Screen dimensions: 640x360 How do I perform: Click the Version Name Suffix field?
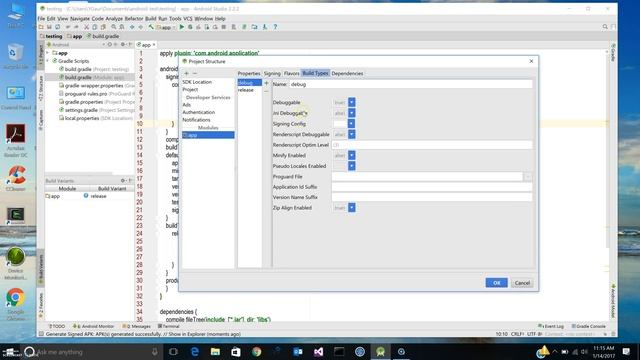click(x=432, y=197)
